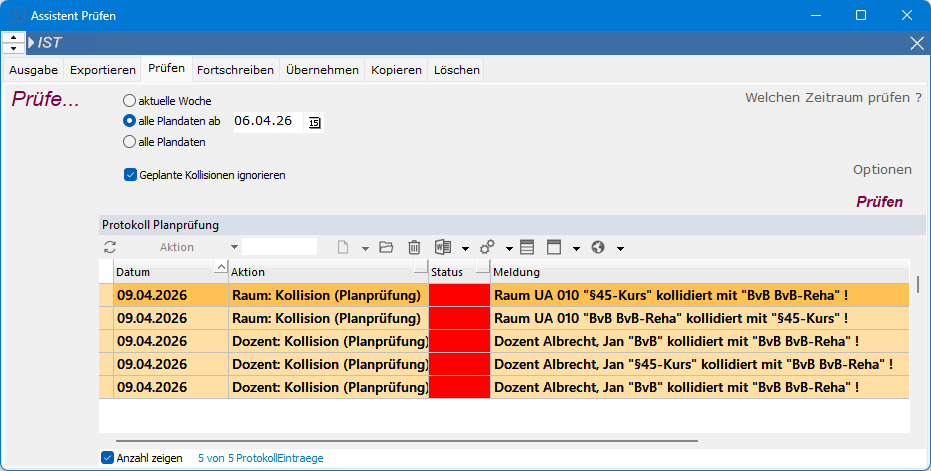Click the globe icon in toolbar
This screenshot has width=931, height=471.
pos(598,247)
